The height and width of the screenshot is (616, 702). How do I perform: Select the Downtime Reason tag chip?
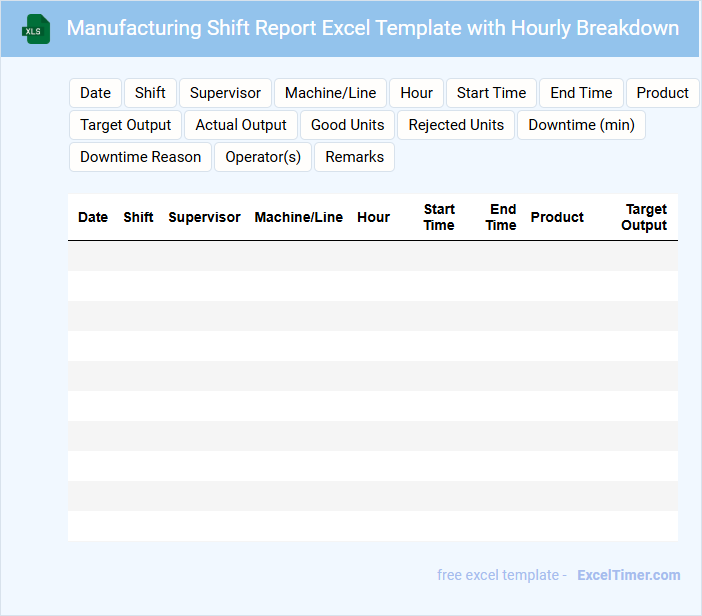point(140,157)
